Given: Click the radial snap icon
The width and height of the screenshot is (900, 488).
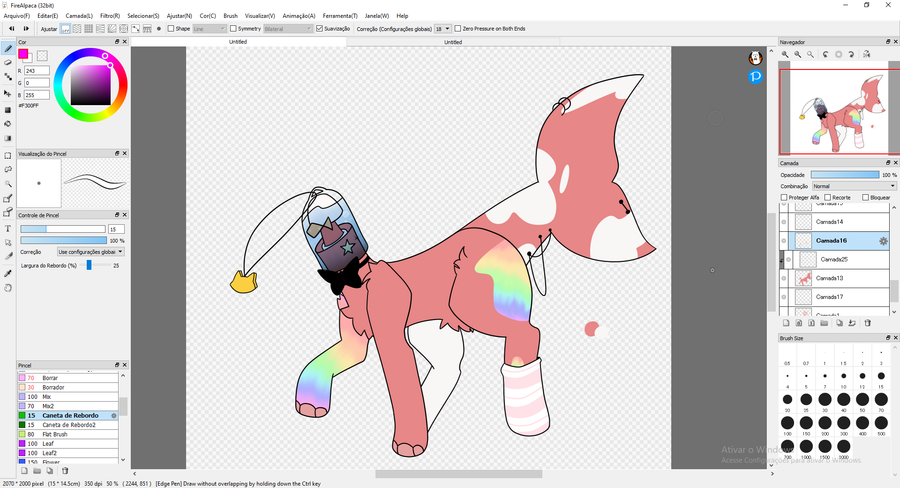Looking at the screenshot, I should 112,29.
